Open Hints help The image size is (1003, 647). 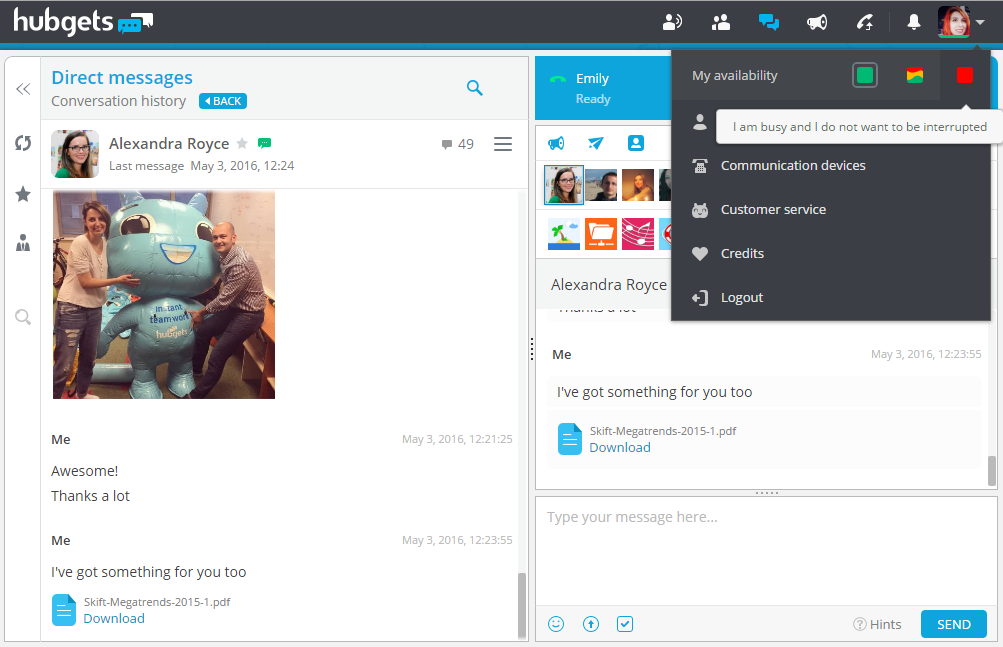click(877, 625)
